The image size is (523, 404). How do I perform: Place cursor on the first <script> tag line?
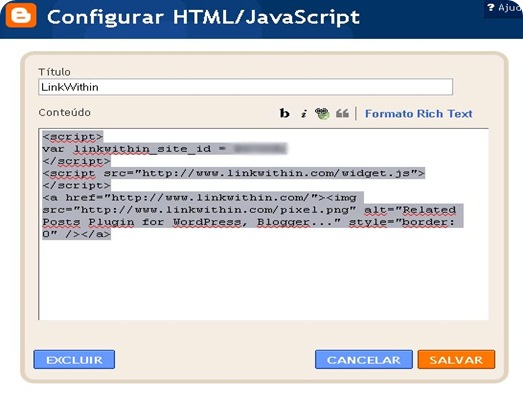[x=73, y=137]
